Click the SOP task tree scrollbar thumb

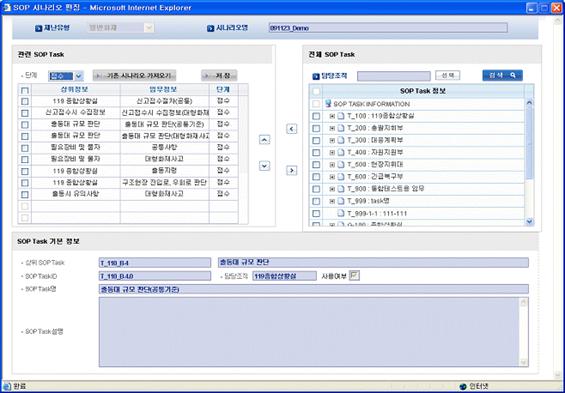[529, 142]
